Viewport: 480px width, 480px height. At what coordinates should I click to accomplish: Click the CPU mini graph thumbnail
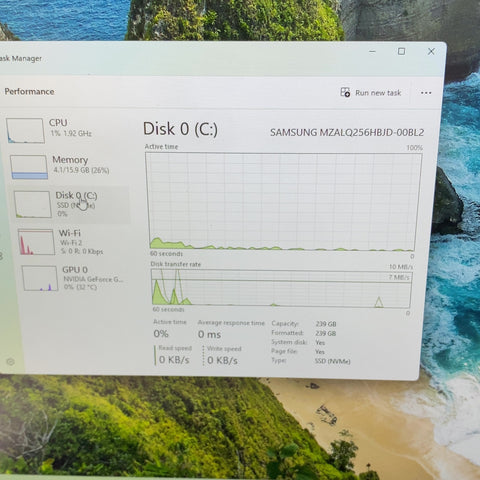tap(25, 131)
